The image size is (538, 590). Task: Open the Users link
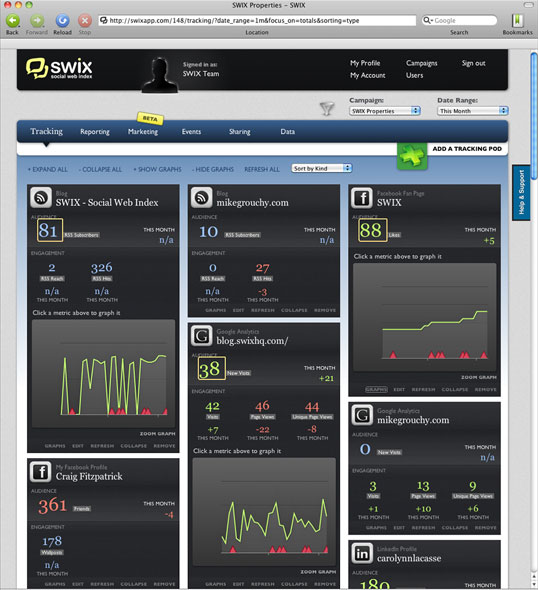tap(414, 75)
